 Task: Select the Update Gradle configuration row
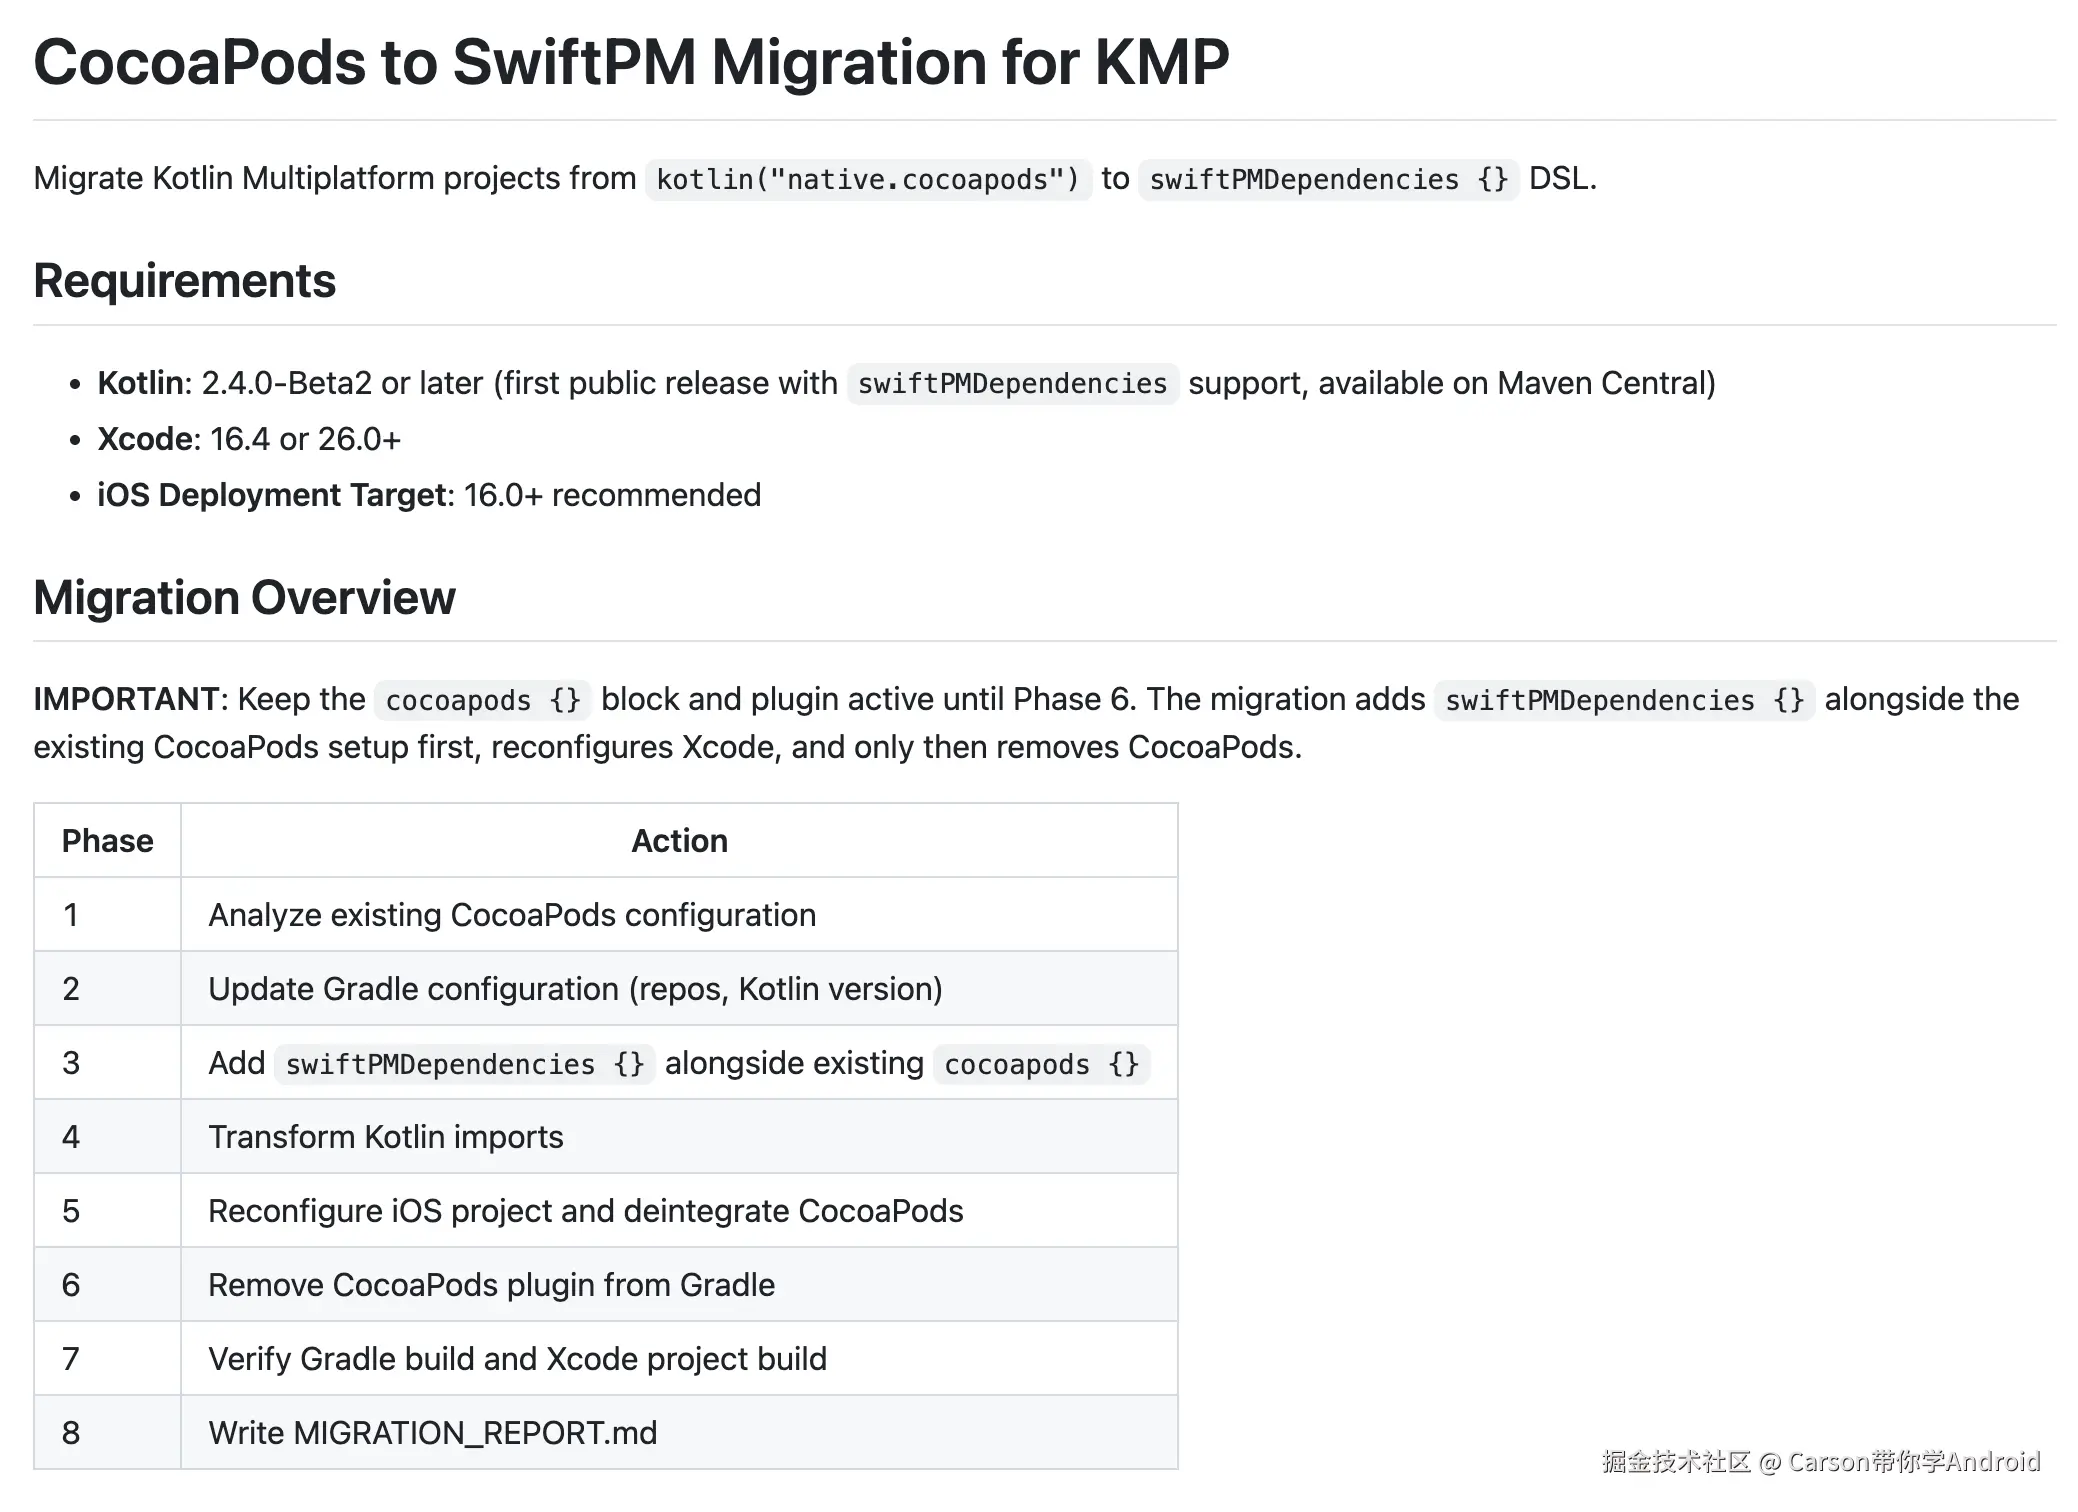tap(606, 989)
